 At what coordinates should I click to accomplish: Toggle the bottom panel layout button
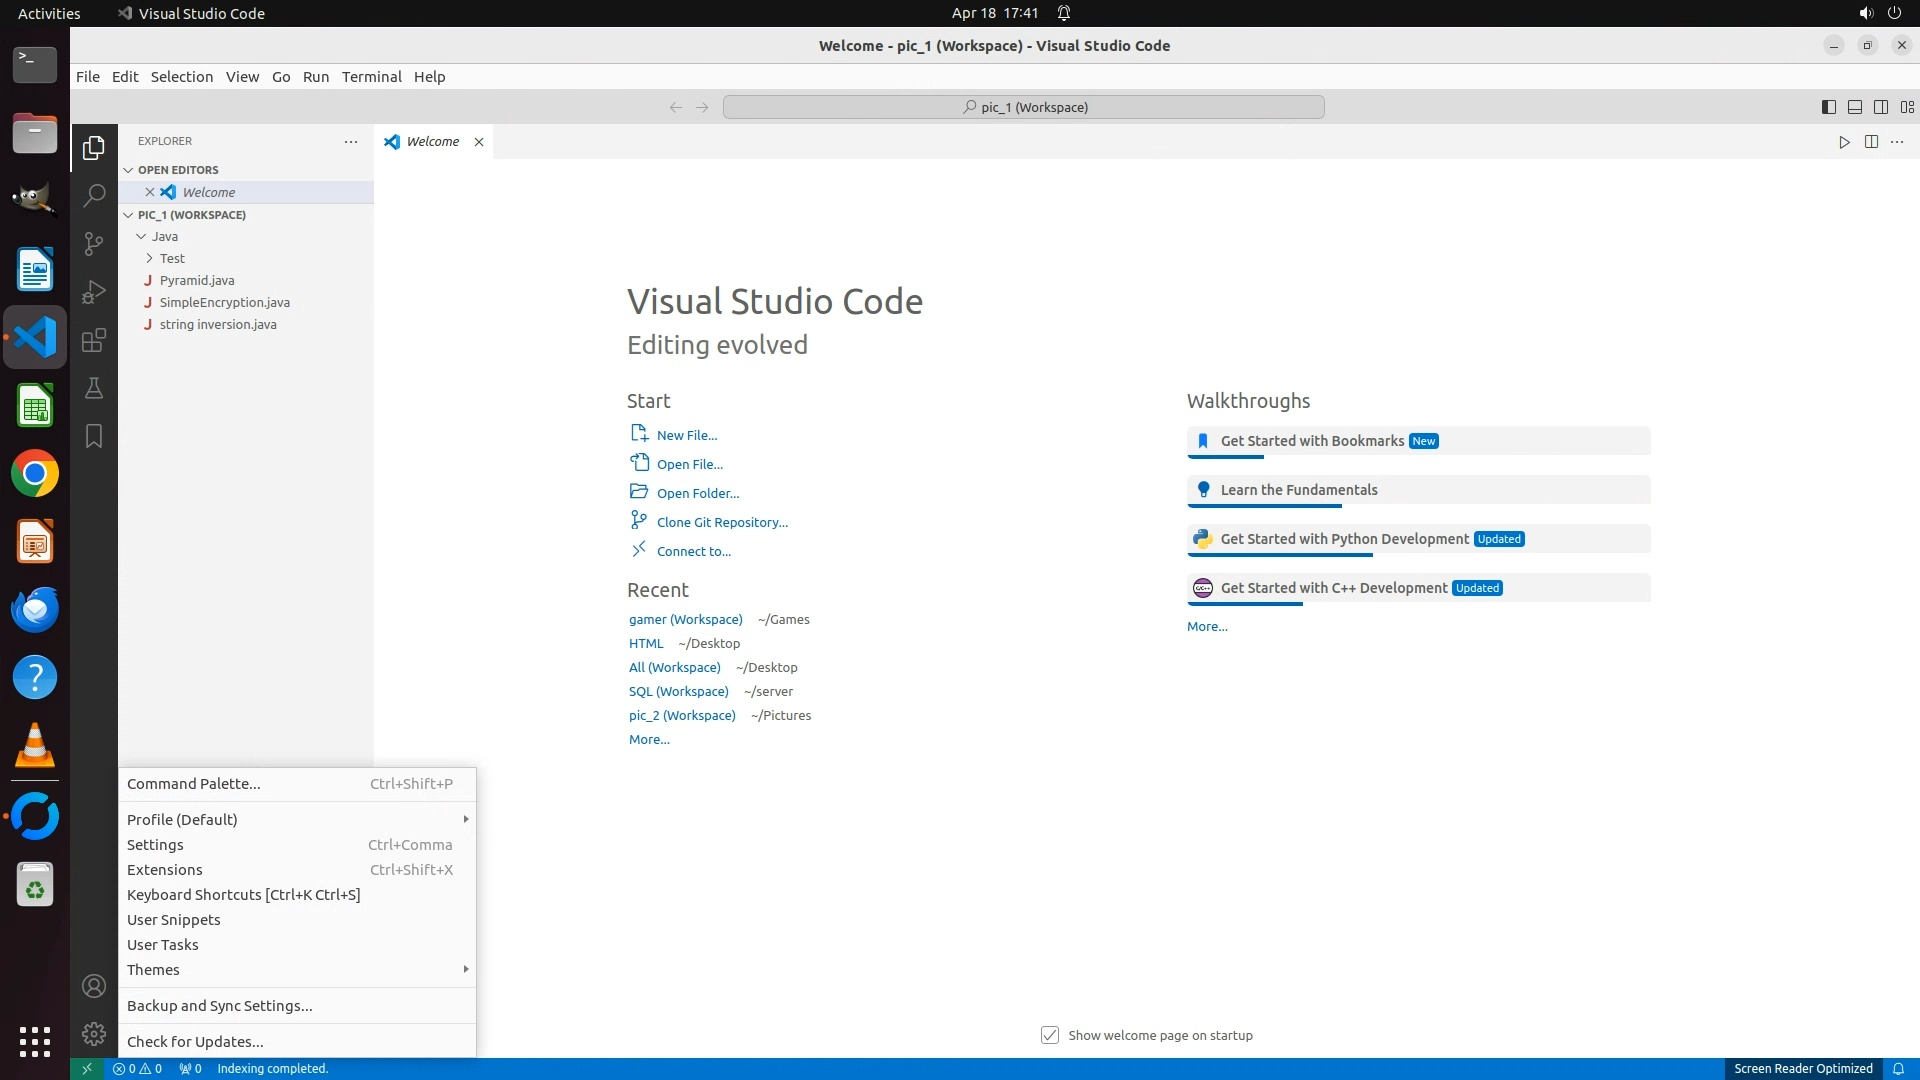1854,107
